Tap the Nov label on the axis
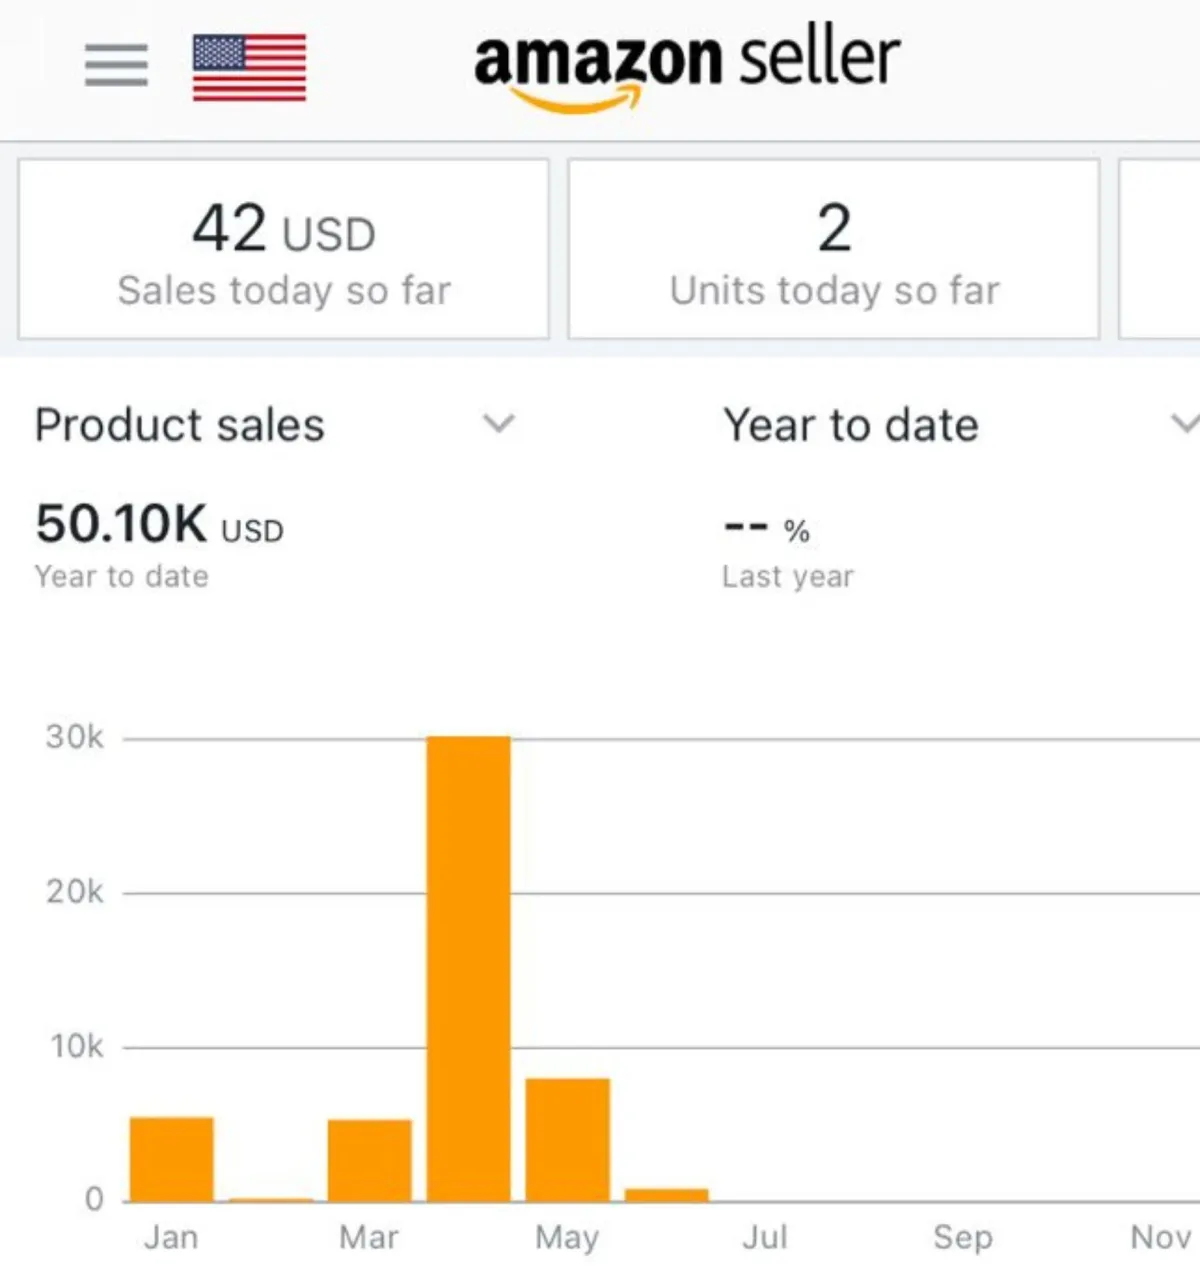 coord(1160,1237)
